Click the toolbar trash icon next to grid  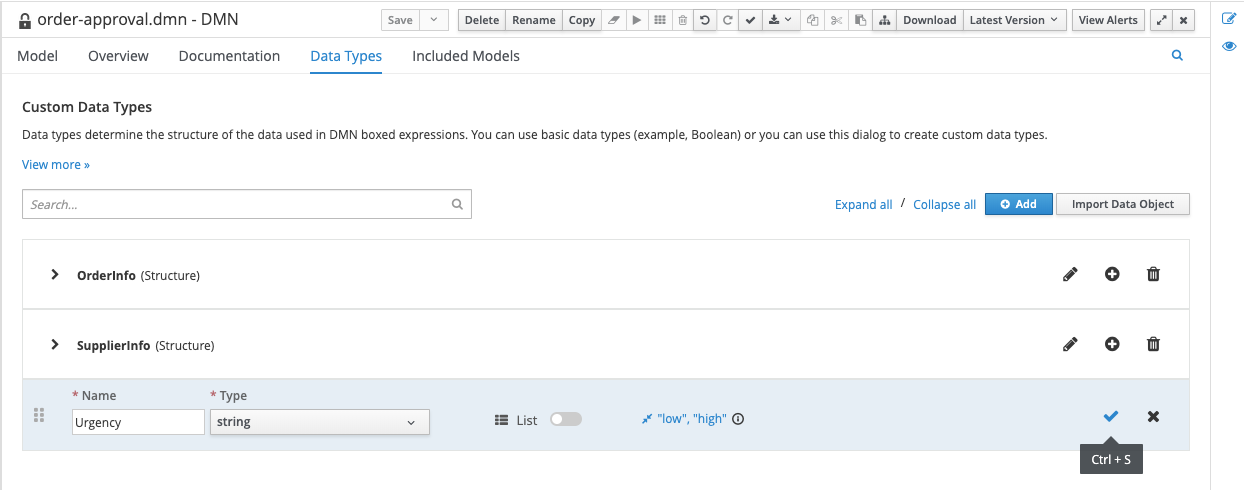pos(682,20)
